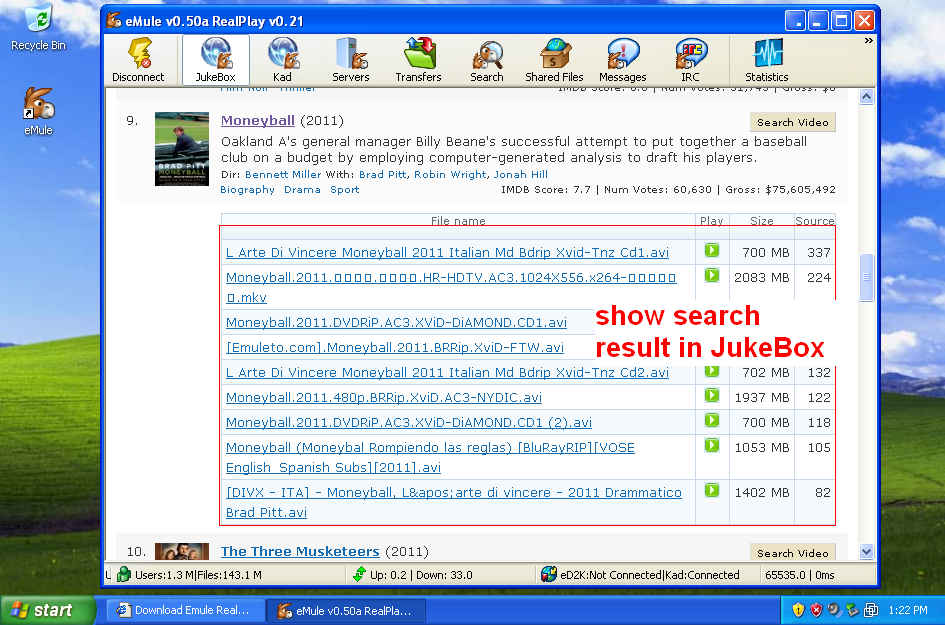Play Moneyball 480p BRRip NYDIC file
945x625 pixels.
coord(712,395)
